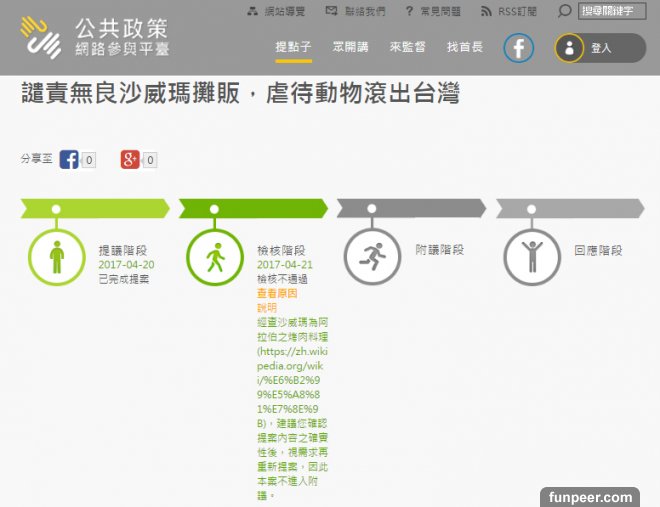The image size is (660, 507).
Task: Focus the keyword search input field
Action: pos(614,12)
